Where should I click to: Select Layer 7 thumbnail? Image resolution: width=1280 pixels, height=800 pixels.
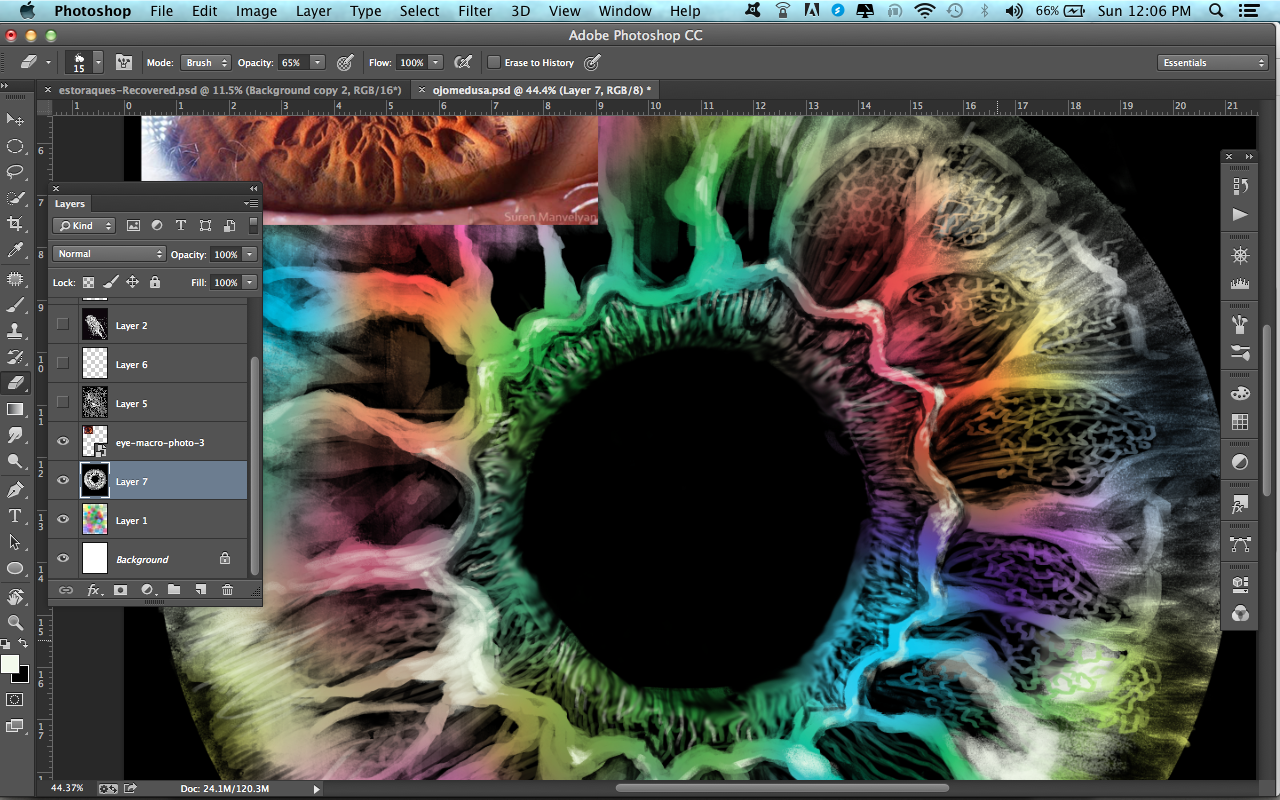(94, 480)
